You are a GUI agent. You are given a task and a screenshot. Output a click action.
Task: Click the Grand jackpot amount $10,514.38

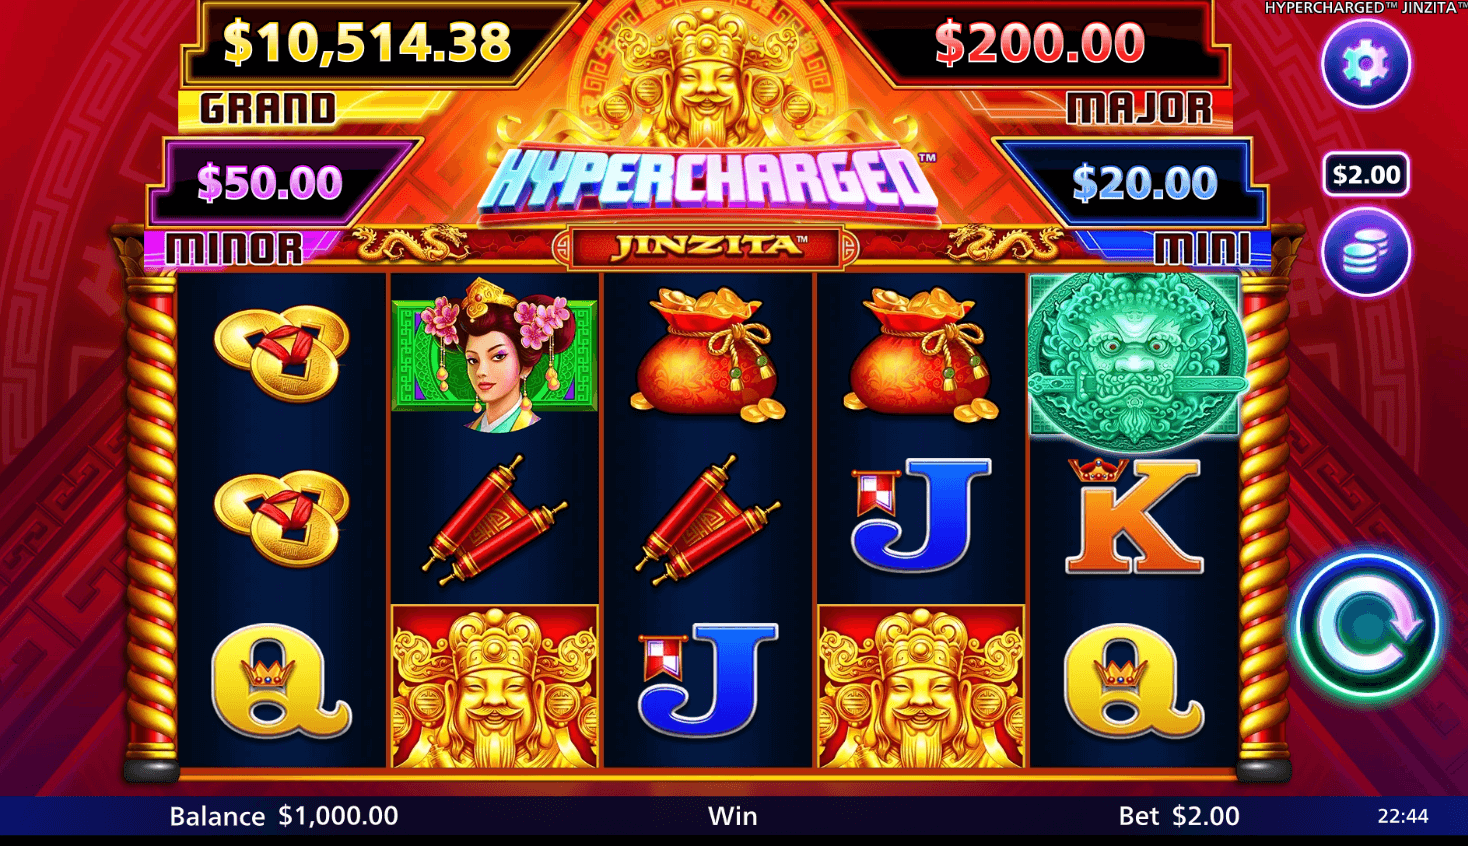pyautogui.click(x=366, y=42)
